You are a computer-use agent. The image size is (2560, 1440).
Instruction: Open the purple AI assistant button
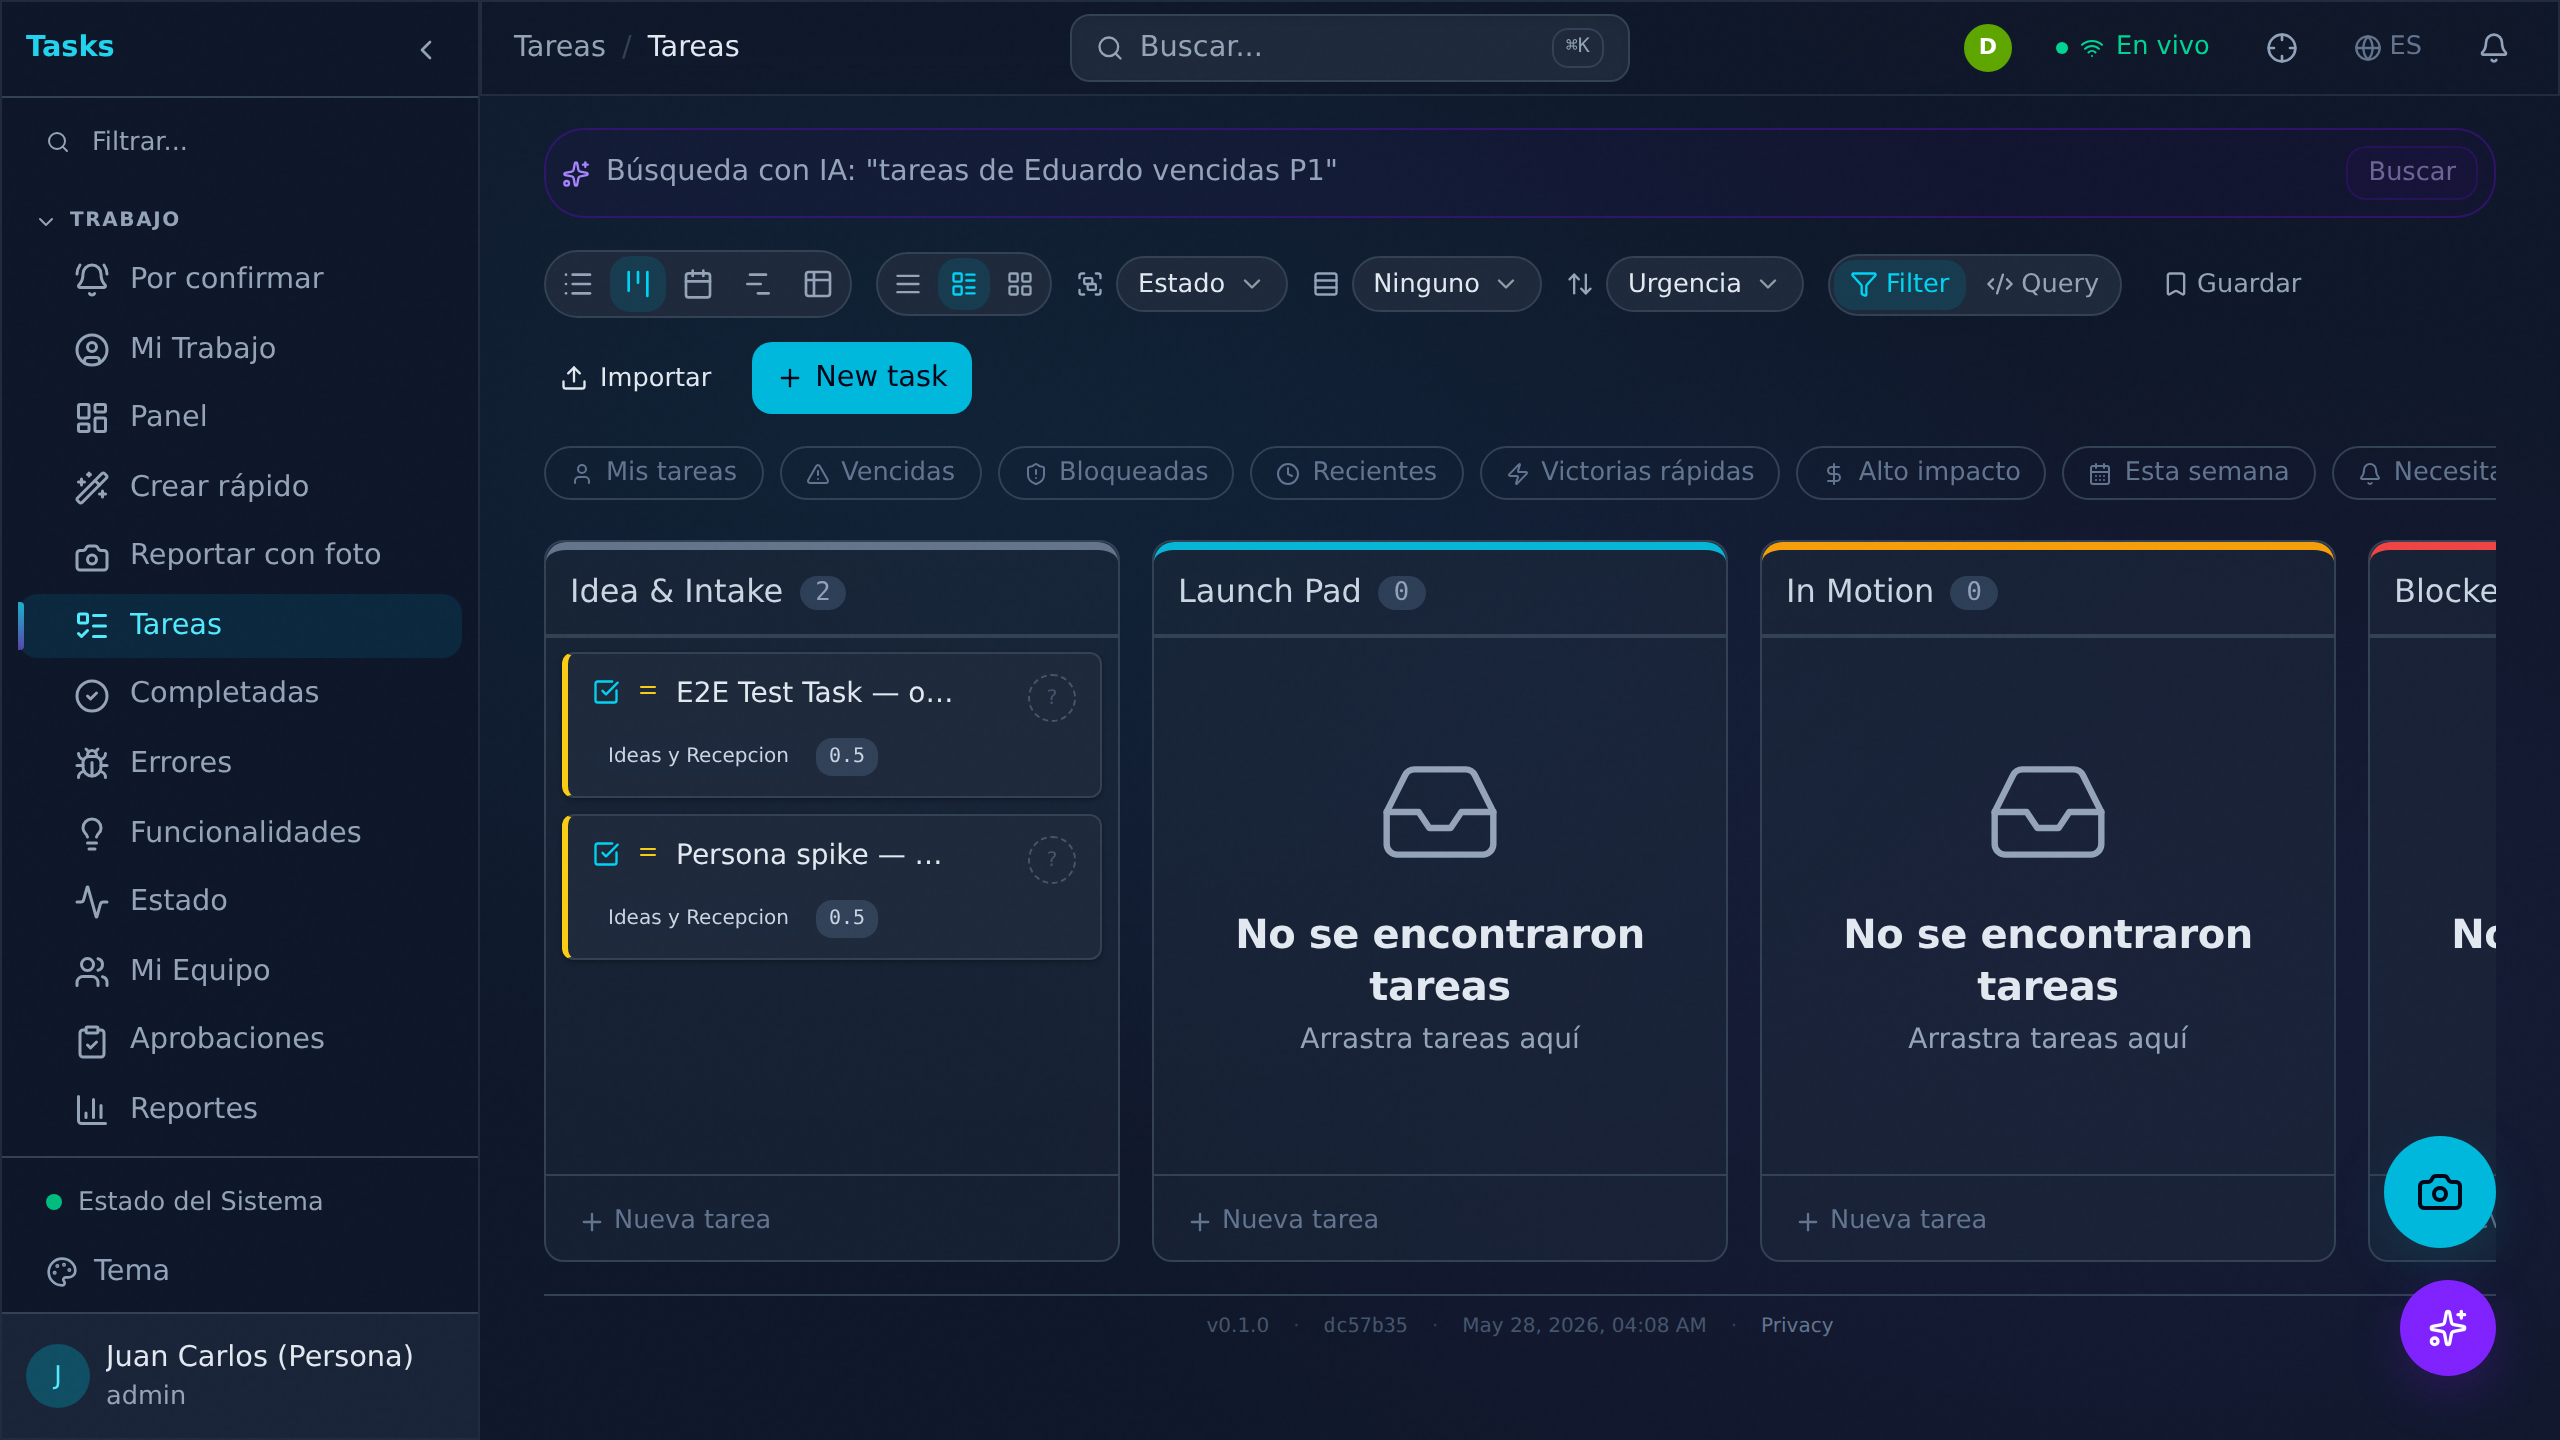[x=2448, y=1328]
